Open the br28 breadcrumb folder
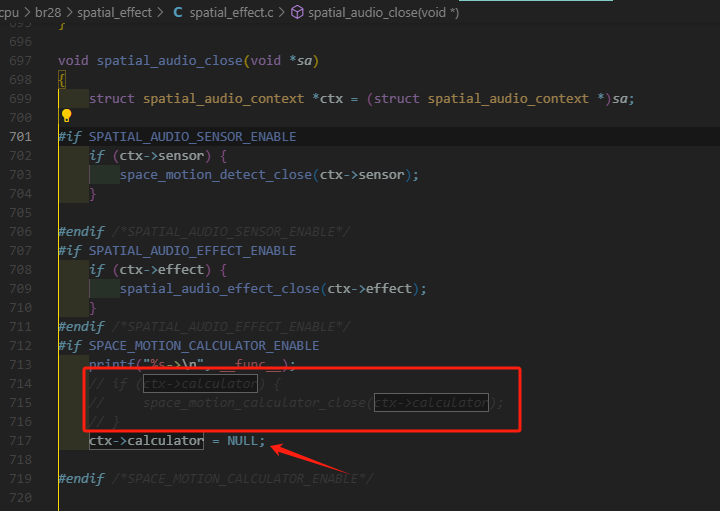 48,12
